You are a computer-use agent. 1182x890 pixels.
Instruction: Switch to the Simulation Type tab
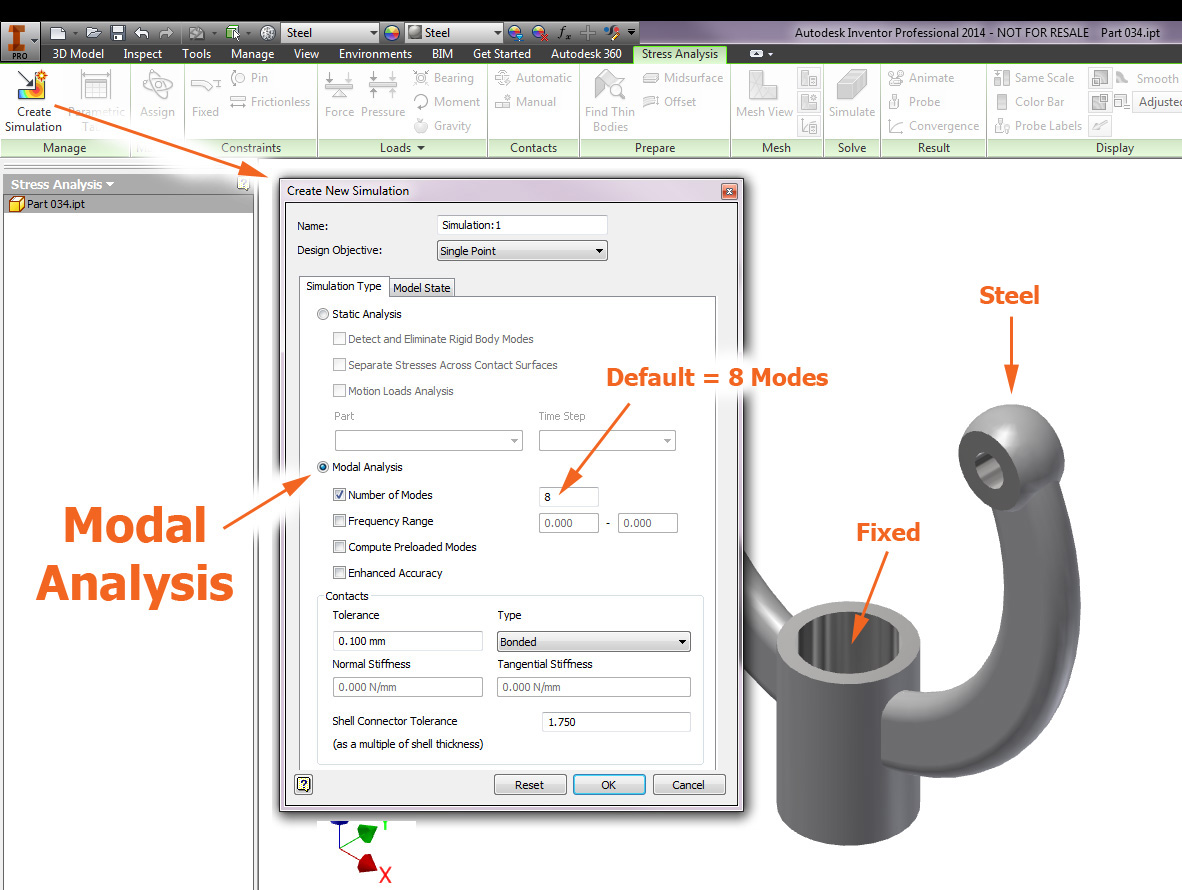(344, 286)
